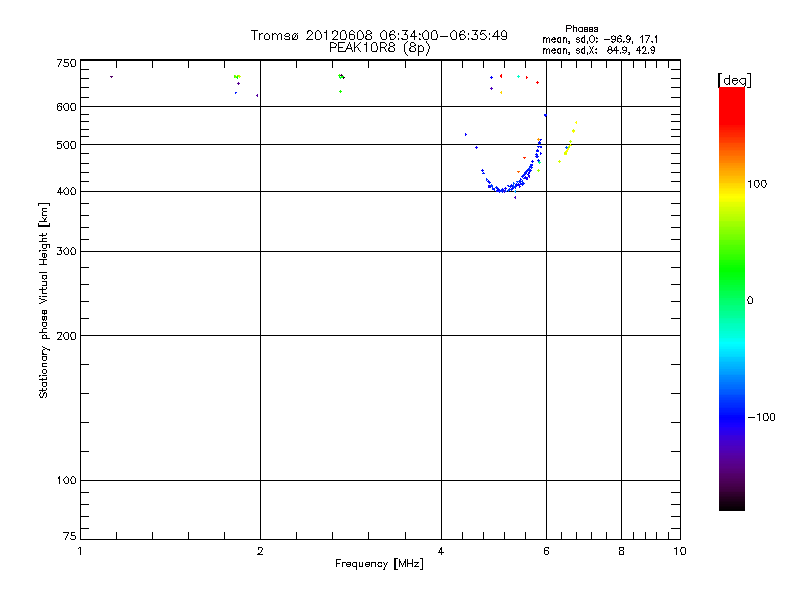Click the 'Frequency [MHz]' axis label
Image resolution: width=800 pixels, height=600 pixels.
379,564
